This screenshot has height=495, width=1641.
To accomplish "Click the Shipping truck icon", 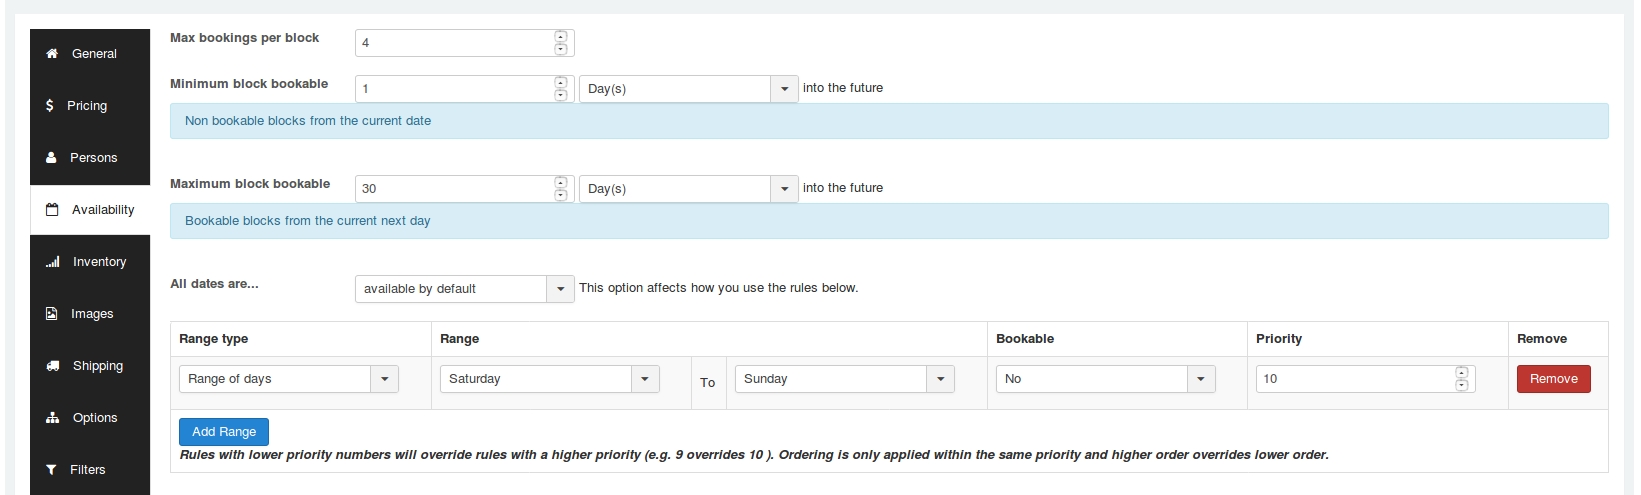I will [52, 366].
